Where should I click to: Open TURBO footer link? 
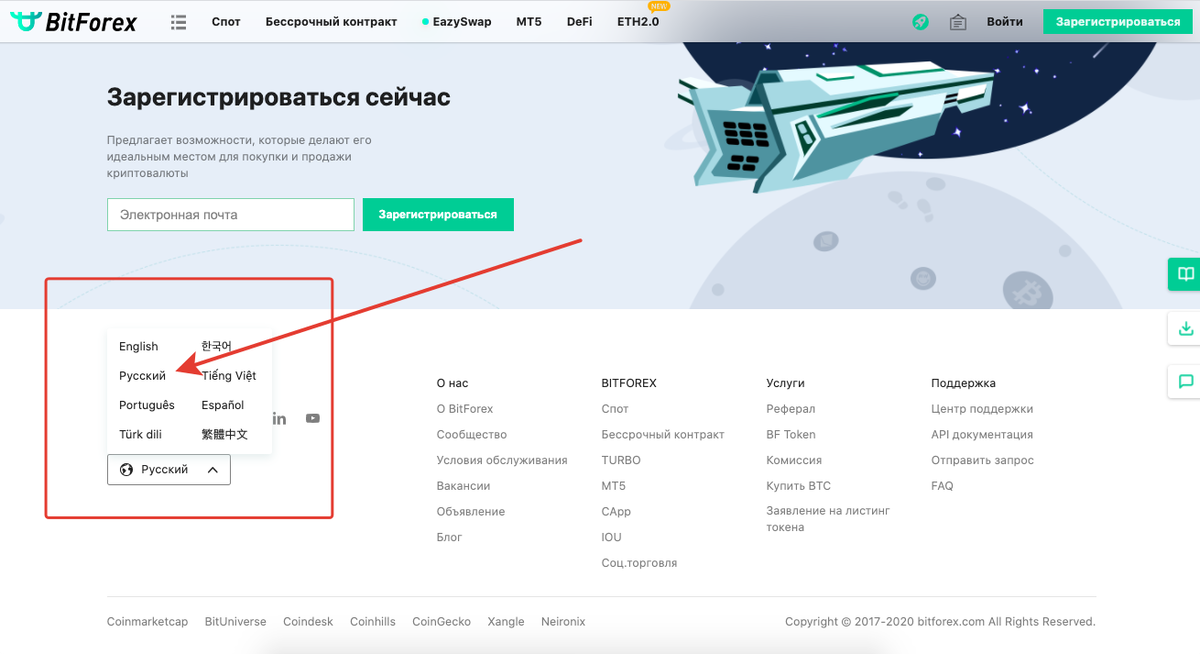(x=621, y=460)
